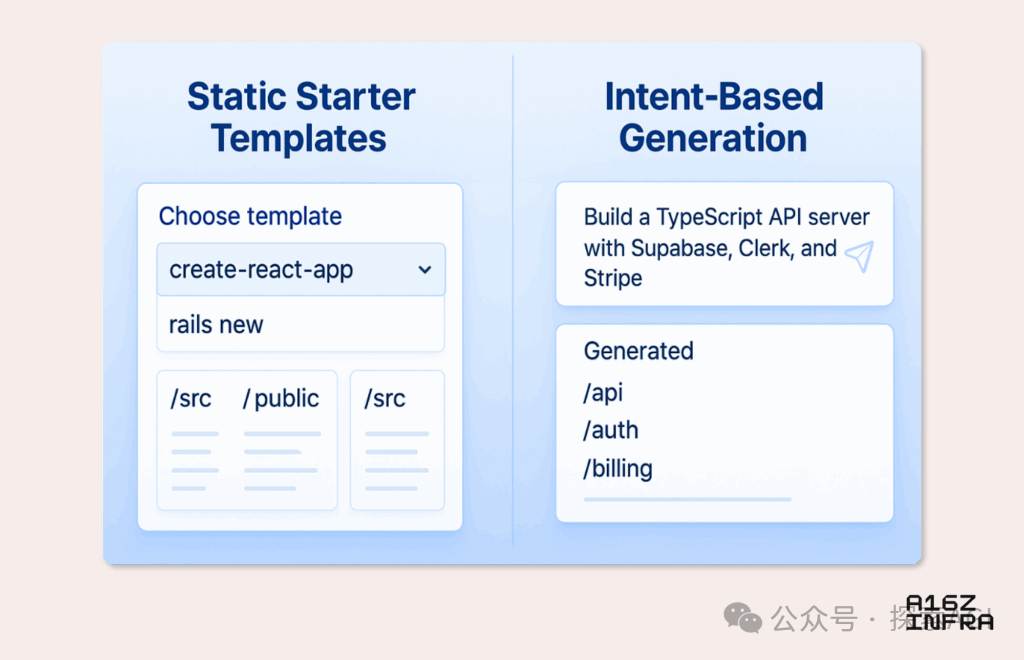Open the /public folder
Viewport: 1024px width, 660px height.
(281, 398)
